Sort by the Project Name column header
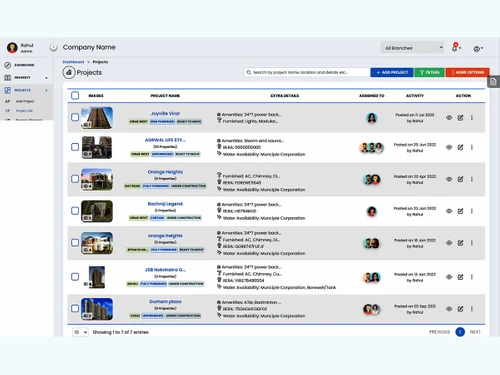This screenshot has width=500, height=375. coord(165,96)
